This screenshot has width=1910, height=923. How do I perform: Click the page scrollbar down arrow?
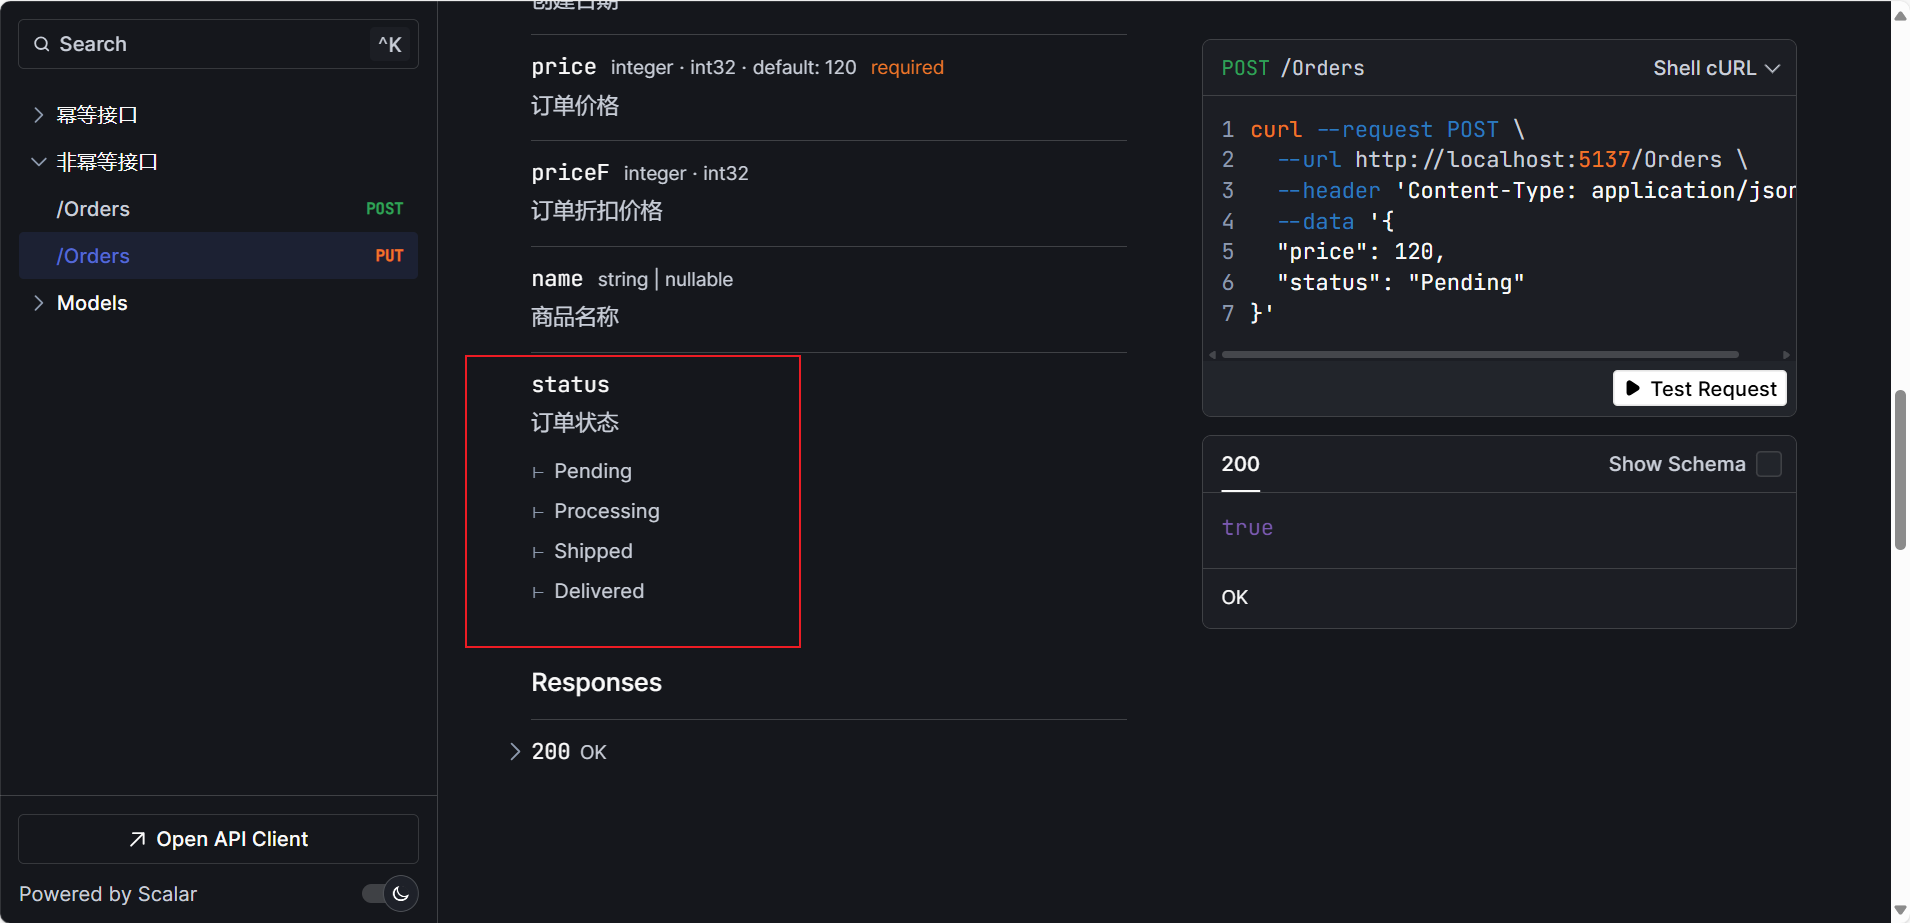coord(1900,910)
